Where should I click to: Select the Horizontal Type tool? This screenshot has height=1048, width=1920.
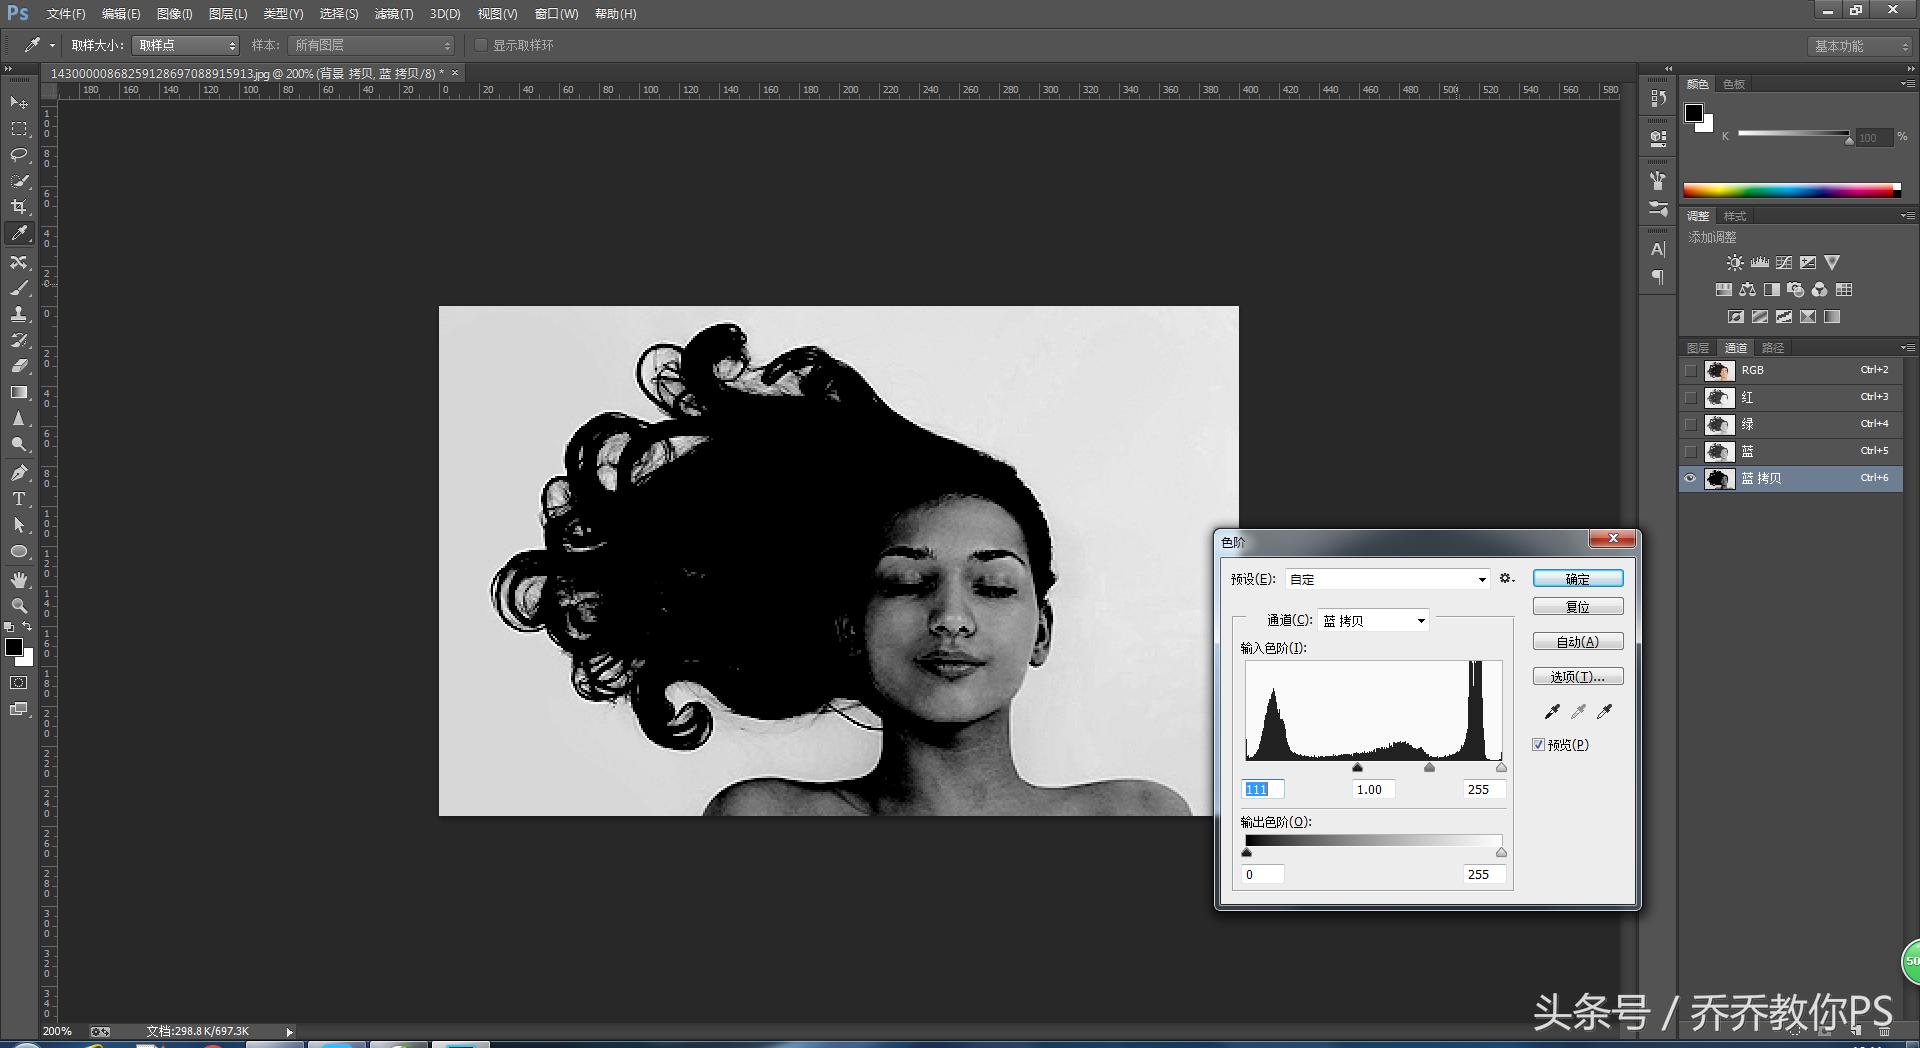(x=19, y=499)
